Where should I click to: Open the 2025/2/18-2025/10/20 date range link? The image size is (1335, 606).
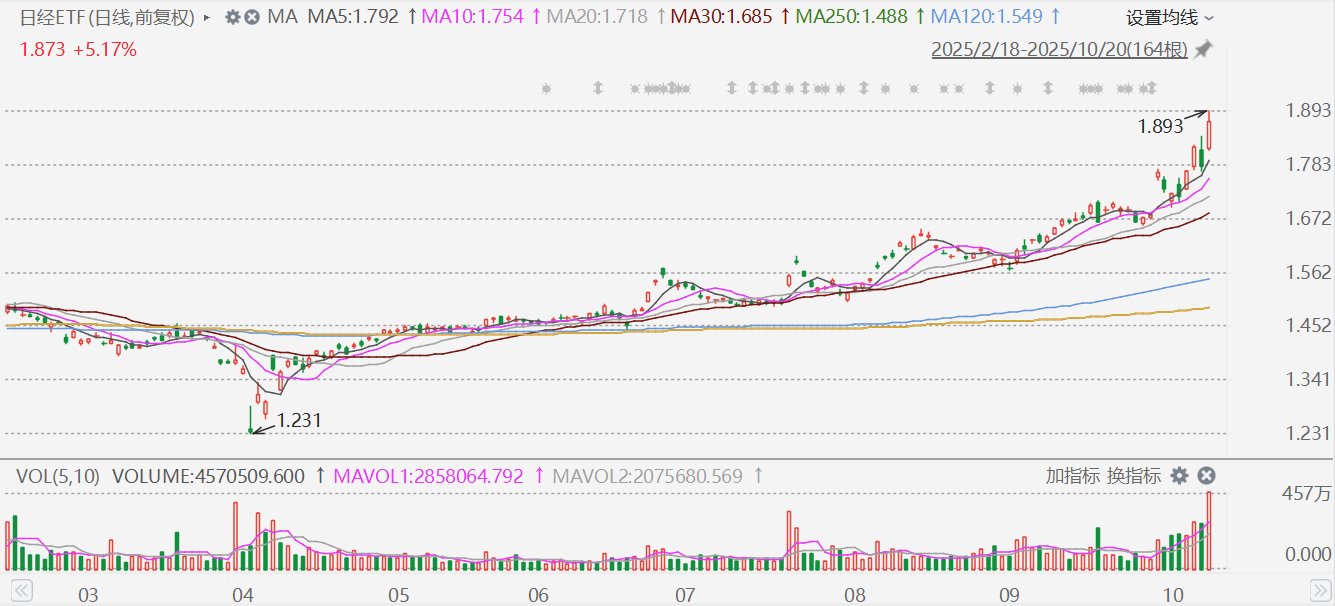coord(1059,49)
